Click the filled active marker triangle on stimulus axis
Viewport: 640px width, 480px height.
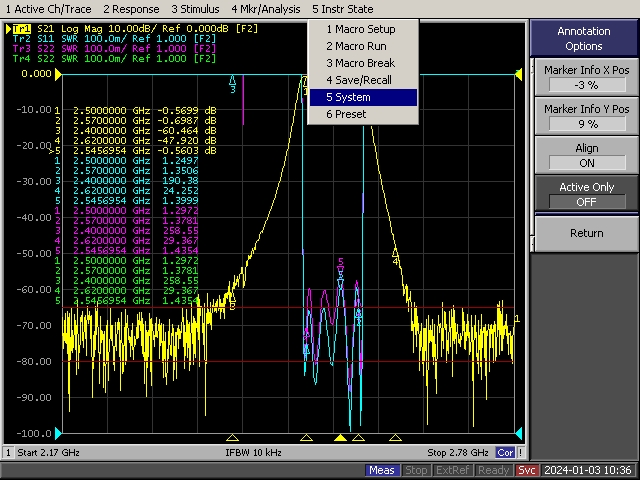point(340,438)
